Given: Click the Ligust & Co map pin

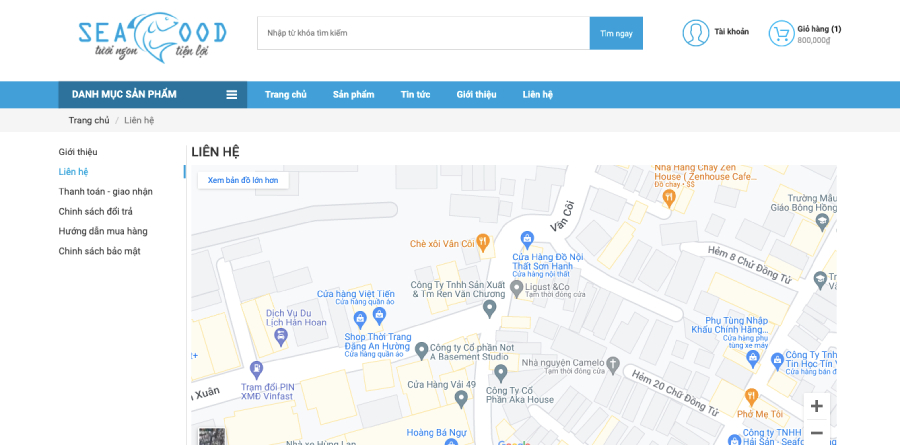Looking at the screenshot, I should click(x=517, y=289).
